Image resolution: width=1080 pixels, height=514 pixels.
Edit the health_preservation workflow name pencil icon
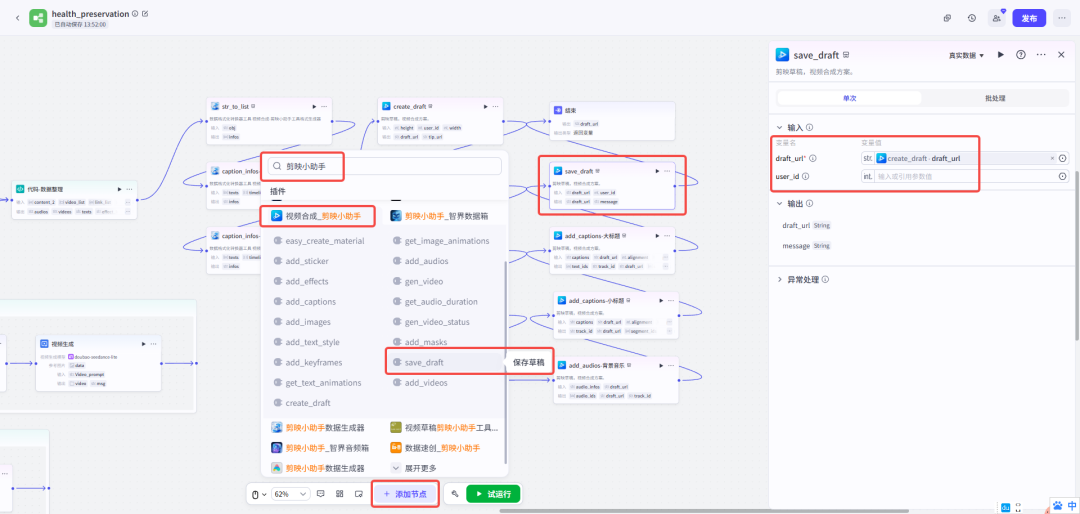[x=145, y=14]
